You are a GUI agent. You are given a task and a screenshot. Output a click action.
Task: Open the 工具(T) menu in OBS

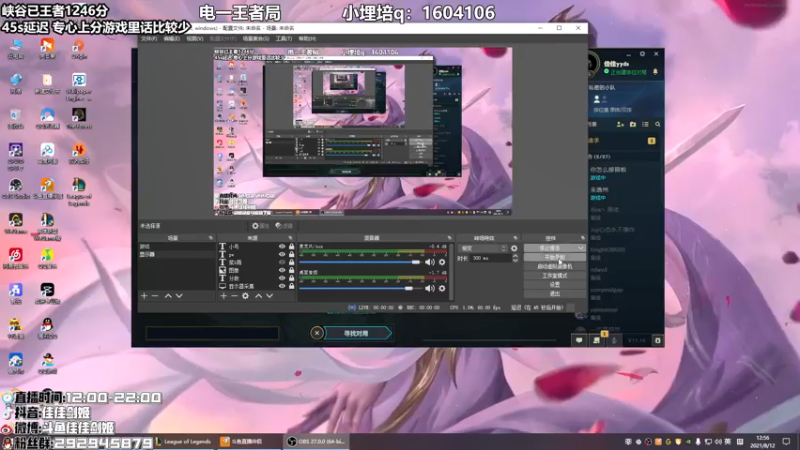click(x=284, y=39)
